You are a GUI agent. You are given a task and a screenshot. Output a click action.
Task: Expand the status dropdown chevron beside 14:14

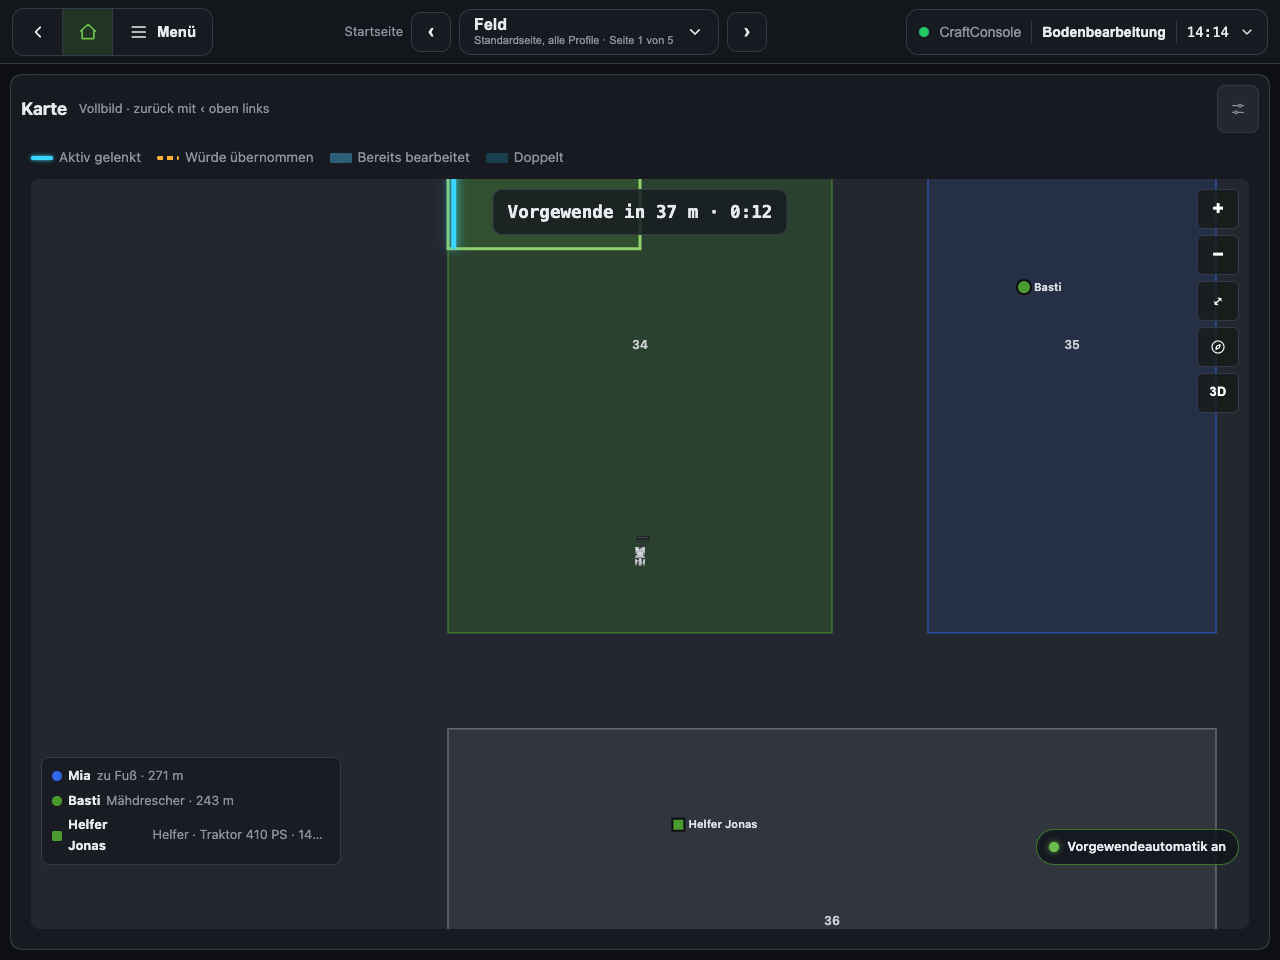pyautogui.click(x=1247, y=32)
